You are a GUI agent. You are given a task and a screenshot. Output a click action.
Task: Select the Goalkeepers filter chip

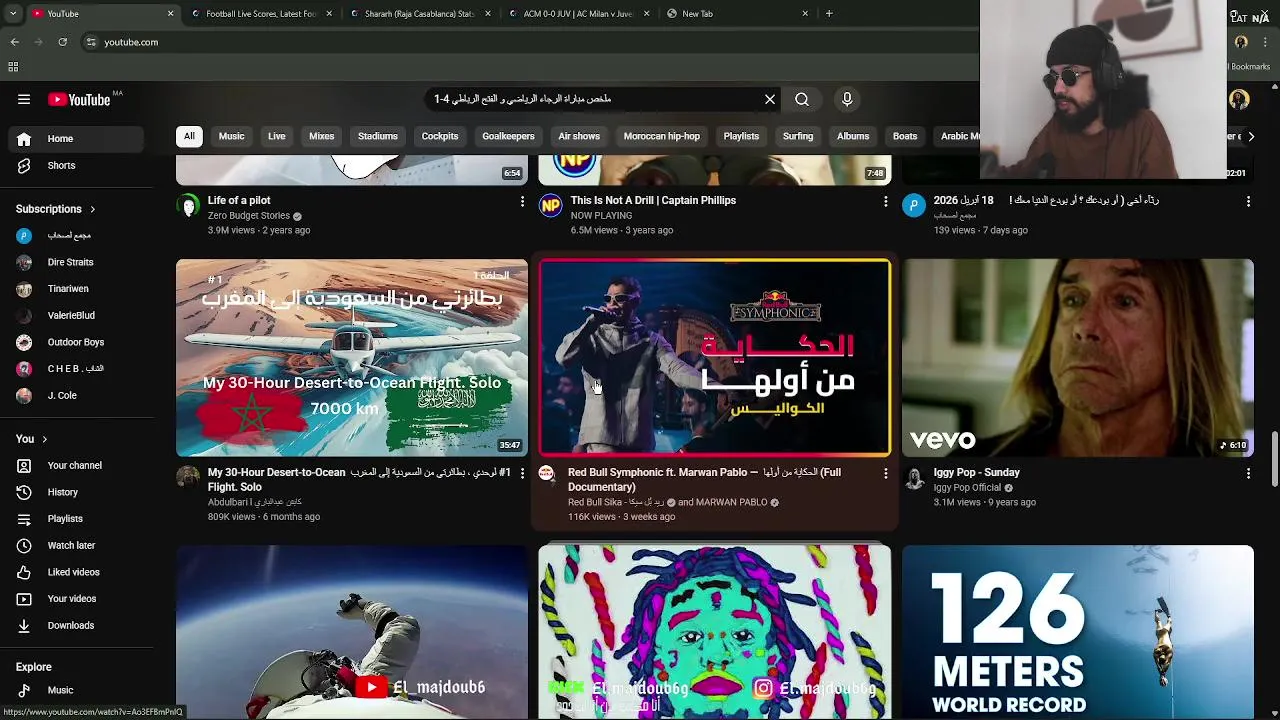[x=508, y=136]
